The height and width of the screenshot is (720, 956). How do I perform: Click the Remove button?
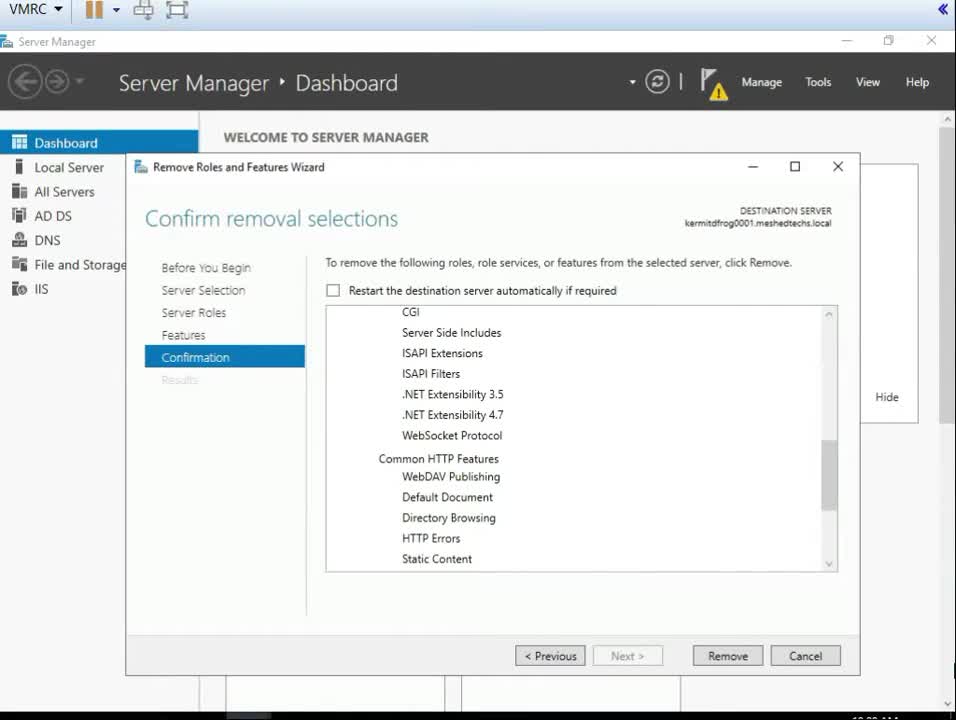coord(727,656)
